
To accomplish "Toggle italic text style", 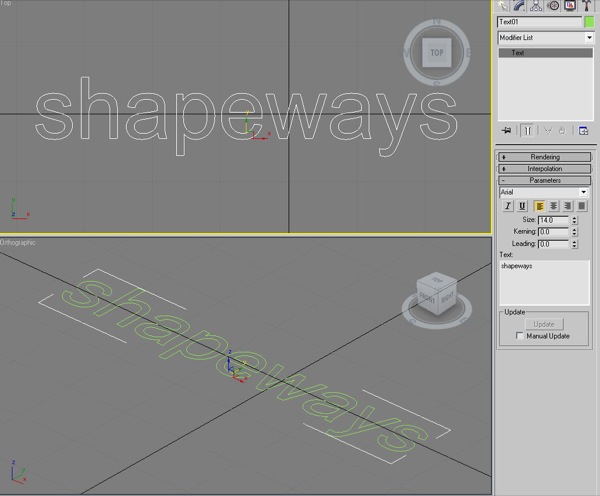I will [508, 206].
